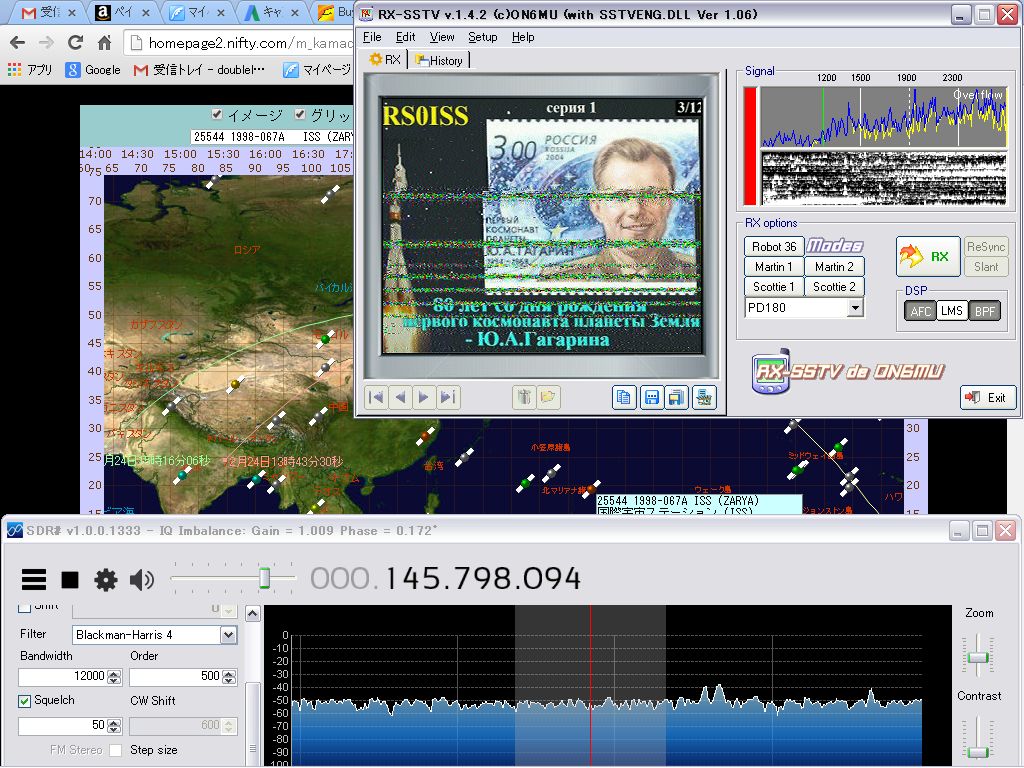Toggle the Squelch checkbox
1024x768 pixels.
(x=25, y=701)
